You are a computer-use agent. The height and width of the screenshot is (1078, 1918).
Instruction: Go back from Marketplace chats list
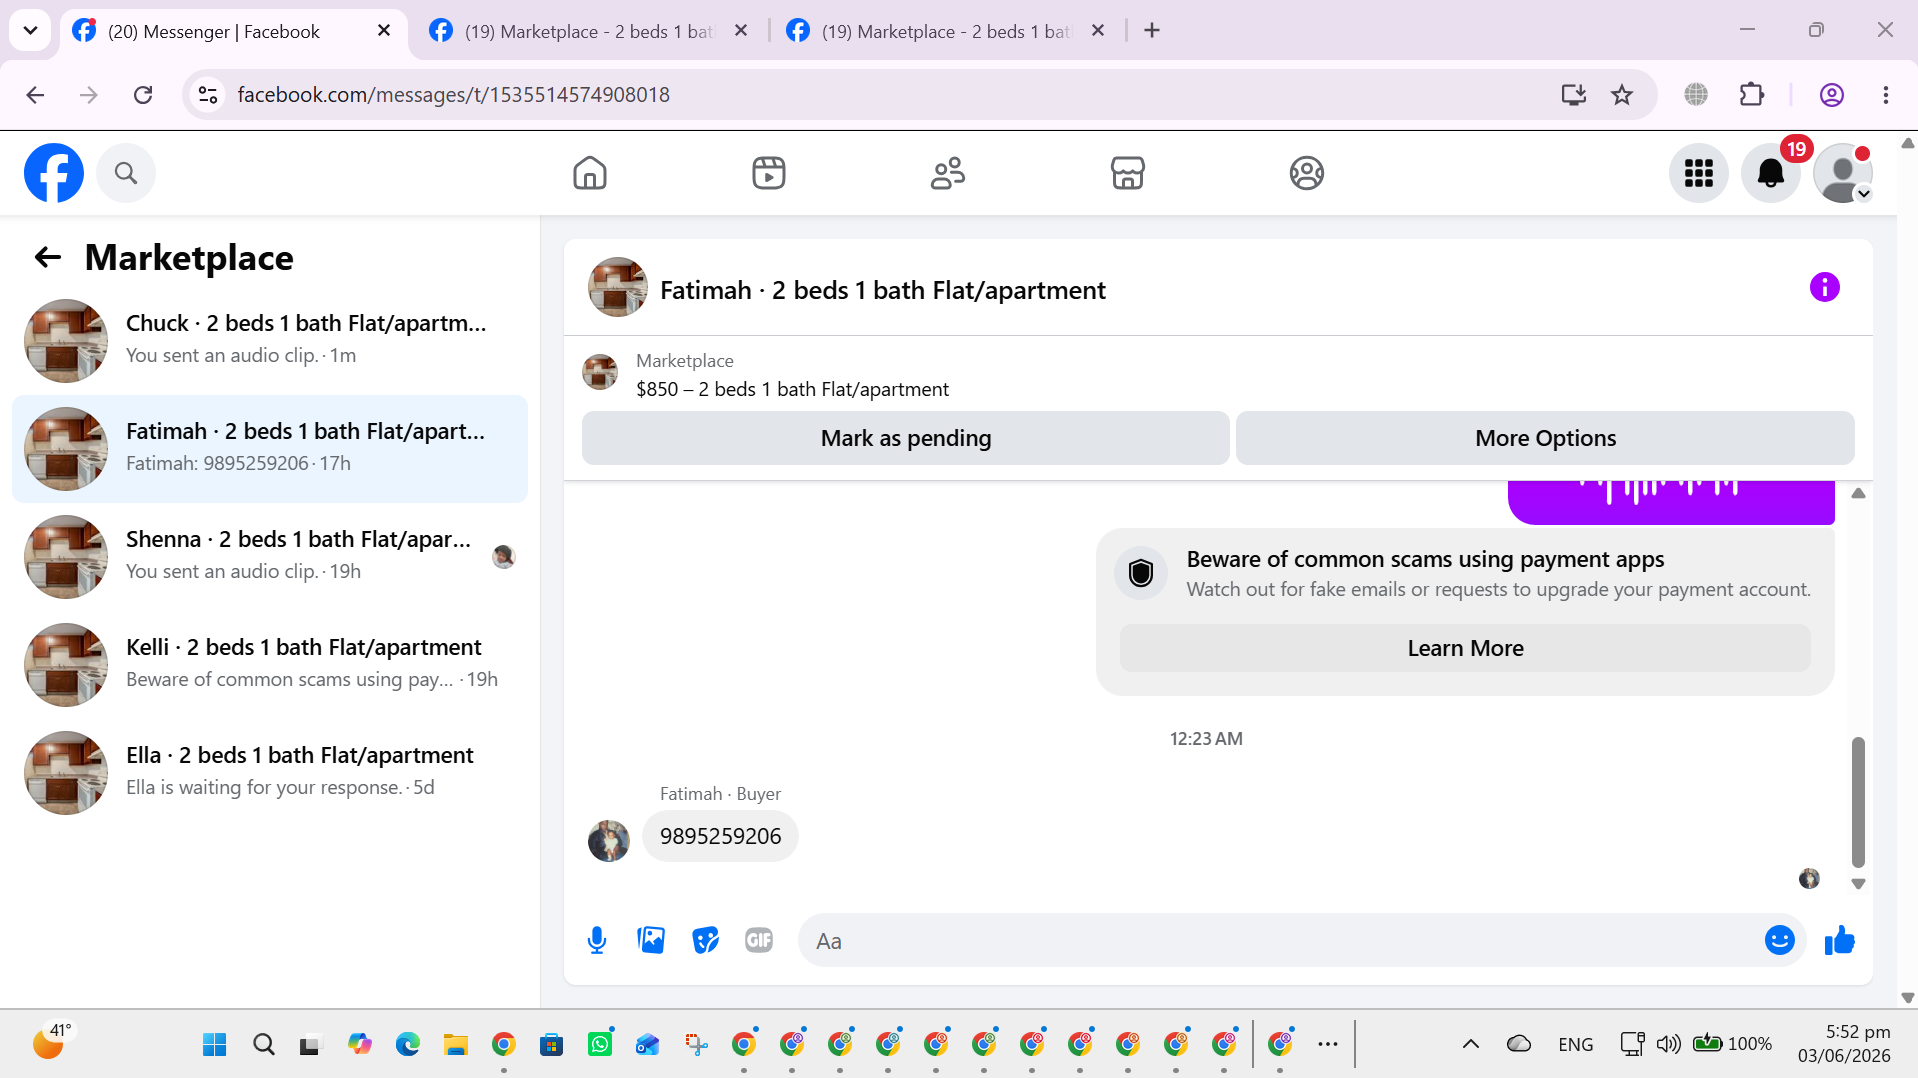[48, 258]
